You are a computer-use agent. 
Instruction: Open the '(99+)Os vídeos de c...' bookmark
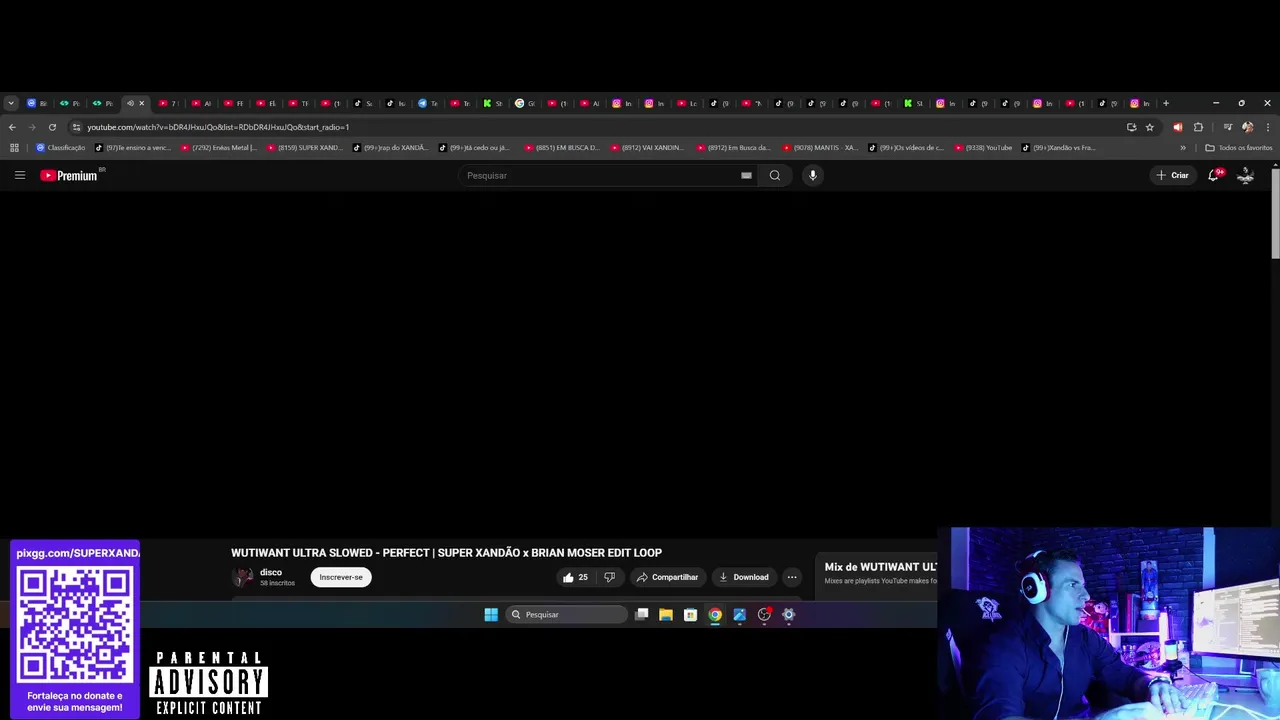(907, 148)
